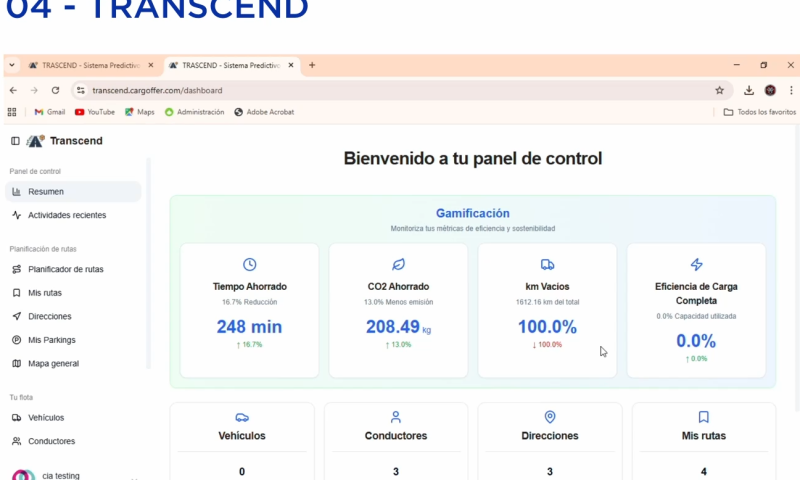Open Mis Parkings section
Viewport: 800px width, 480px height.
pyautogui.click(x=51, y=340)
